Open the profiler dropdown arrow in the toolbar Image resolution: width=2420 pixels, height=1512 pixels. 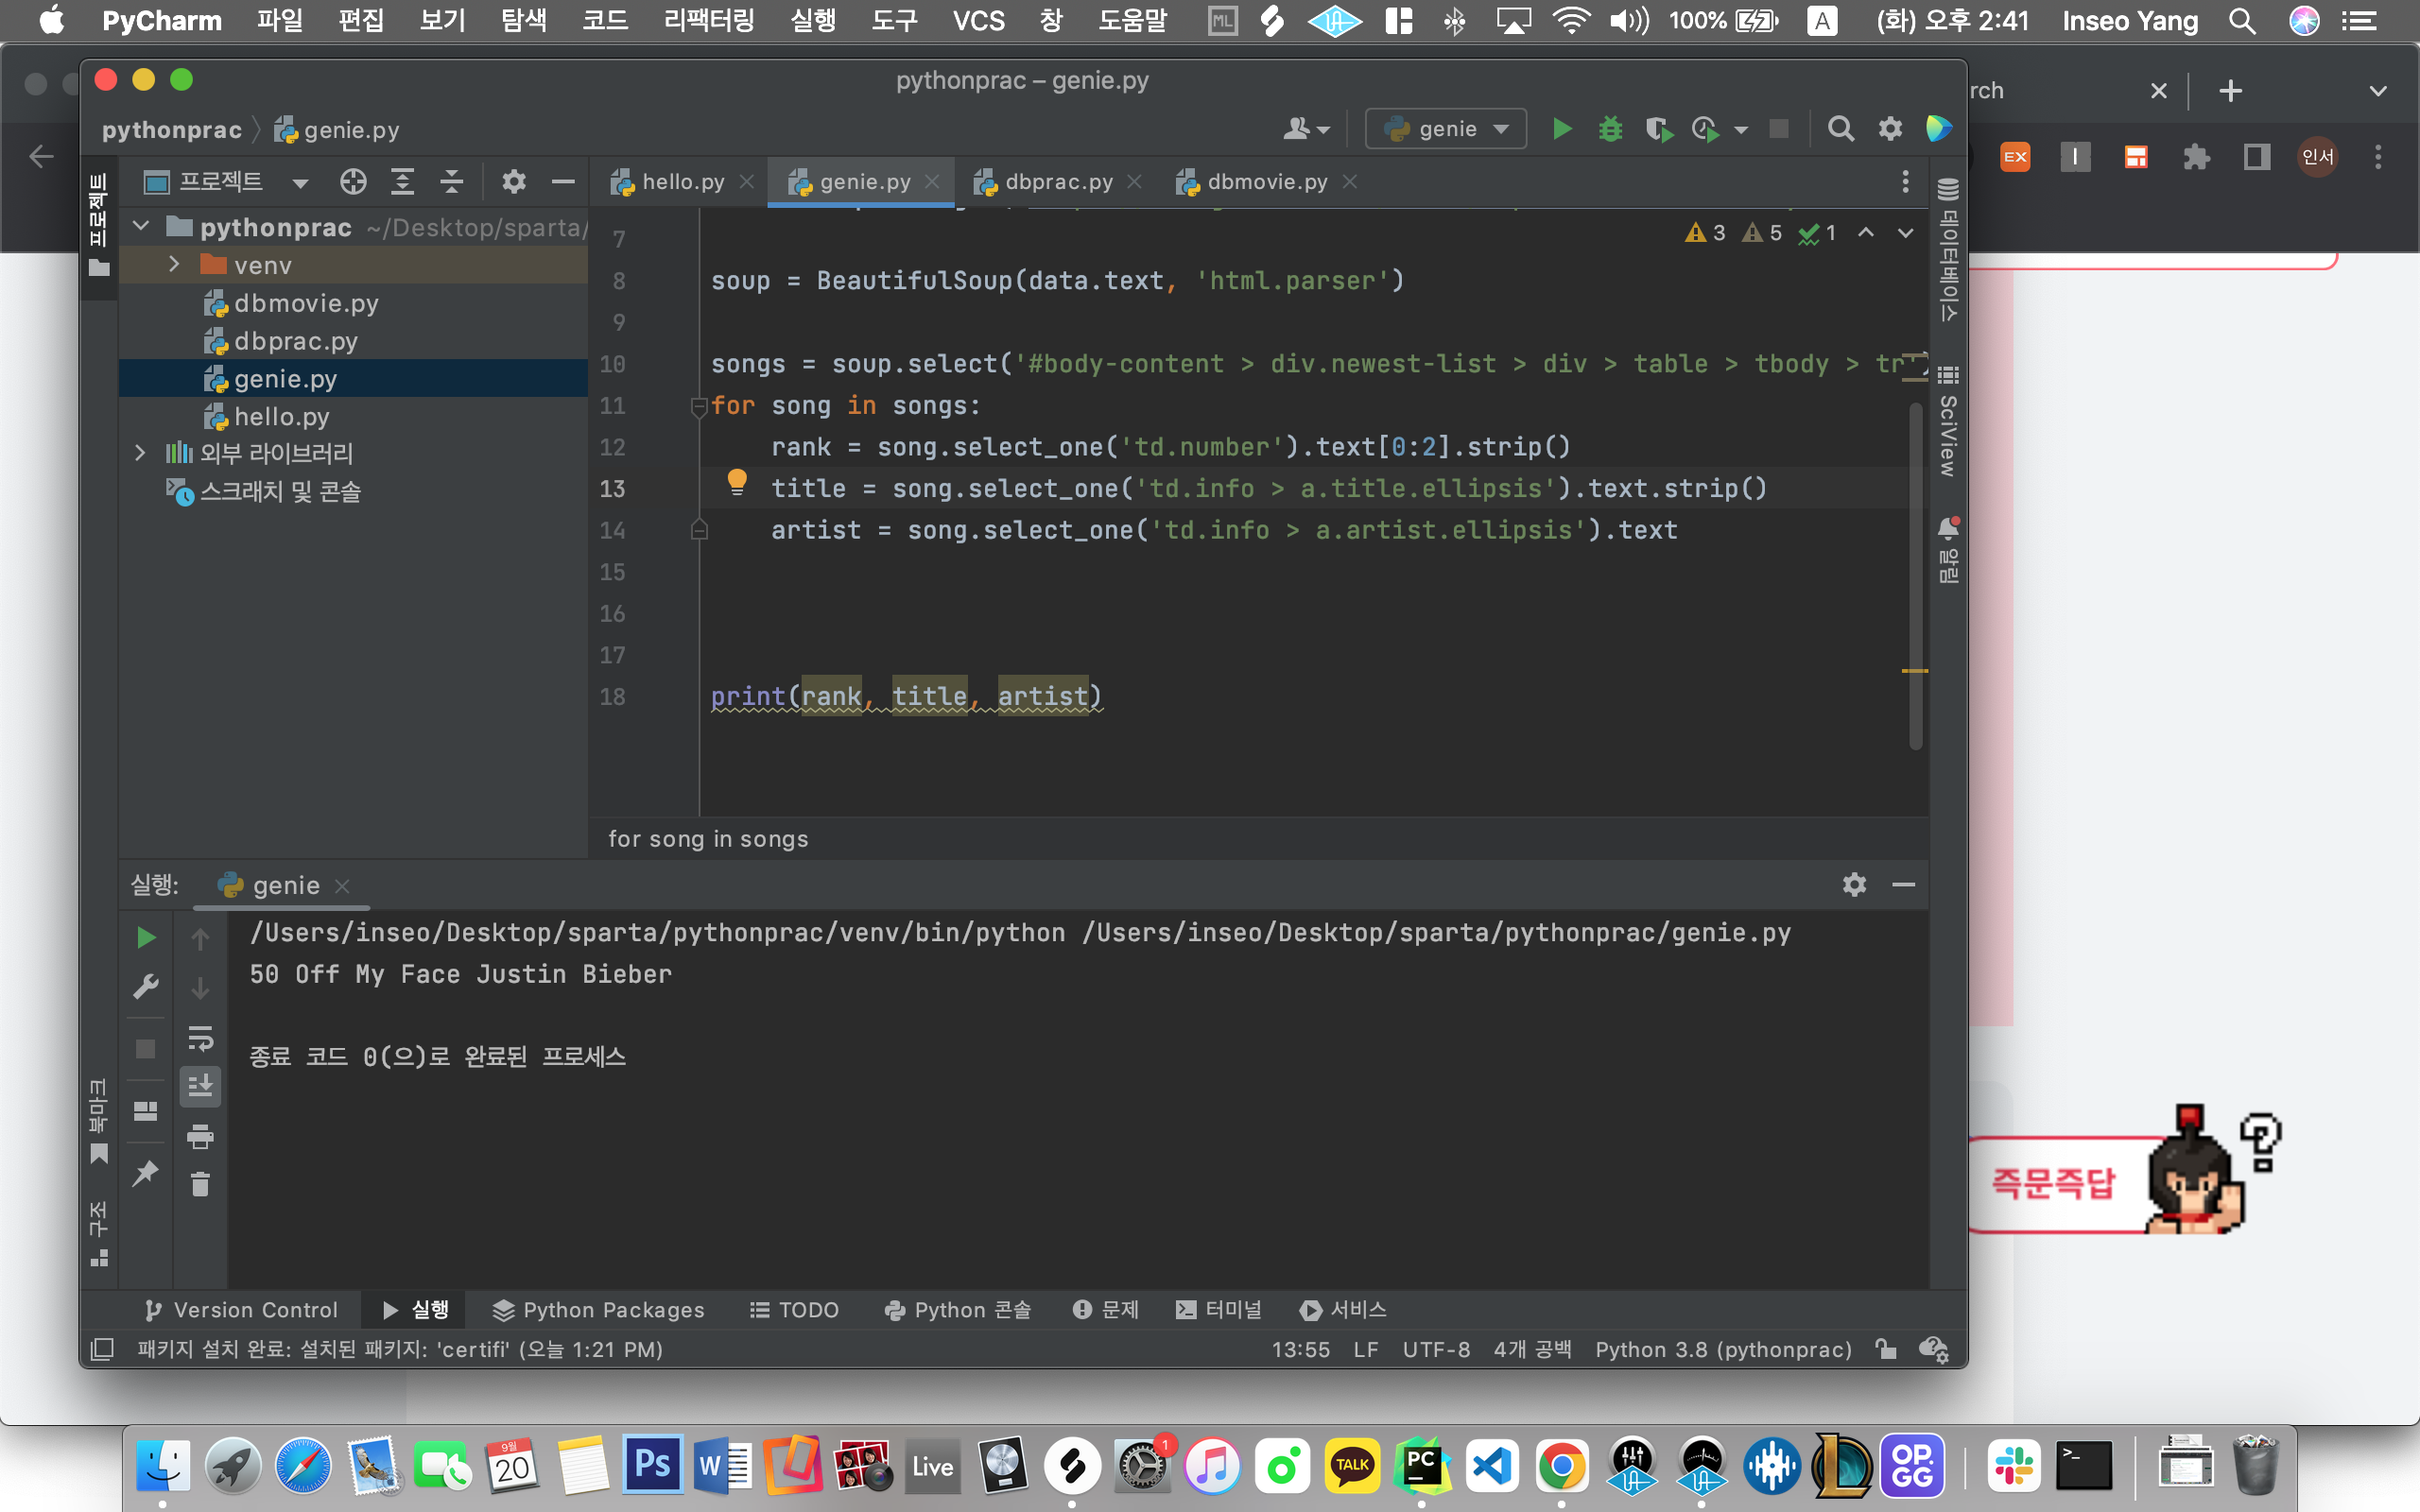1741,130
